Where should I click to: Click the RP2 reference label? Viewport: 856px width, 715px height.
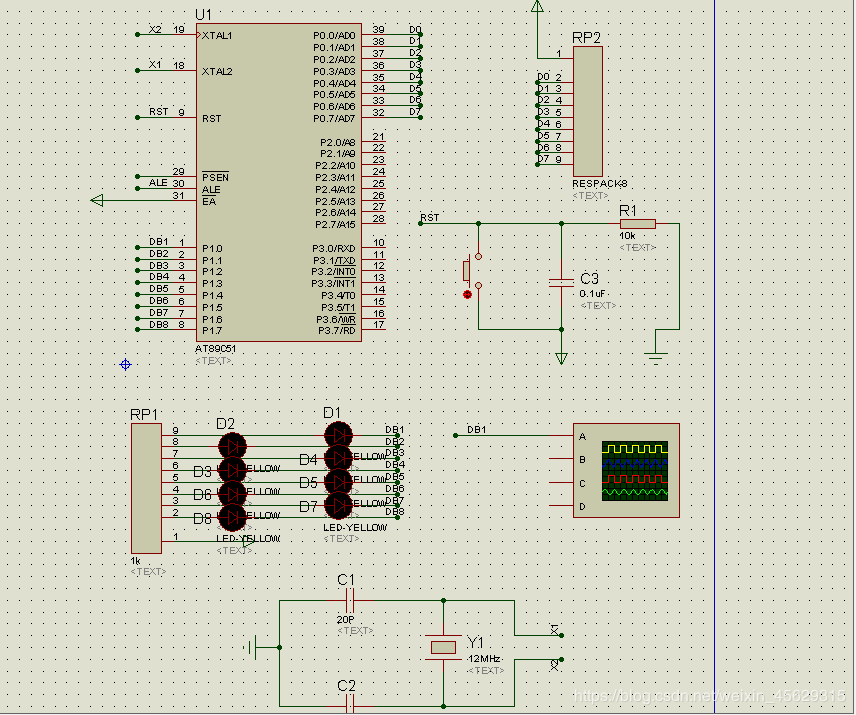tap(586, 38)
